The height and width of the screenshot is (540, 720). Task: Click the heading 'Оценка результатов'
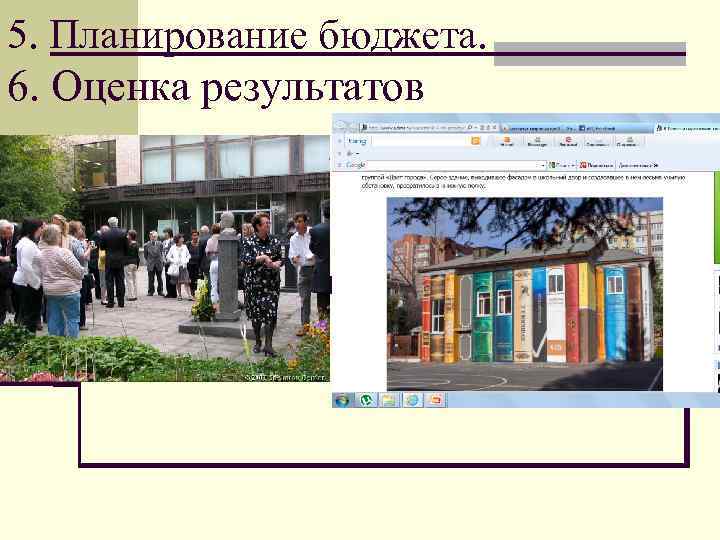(237, 87)
